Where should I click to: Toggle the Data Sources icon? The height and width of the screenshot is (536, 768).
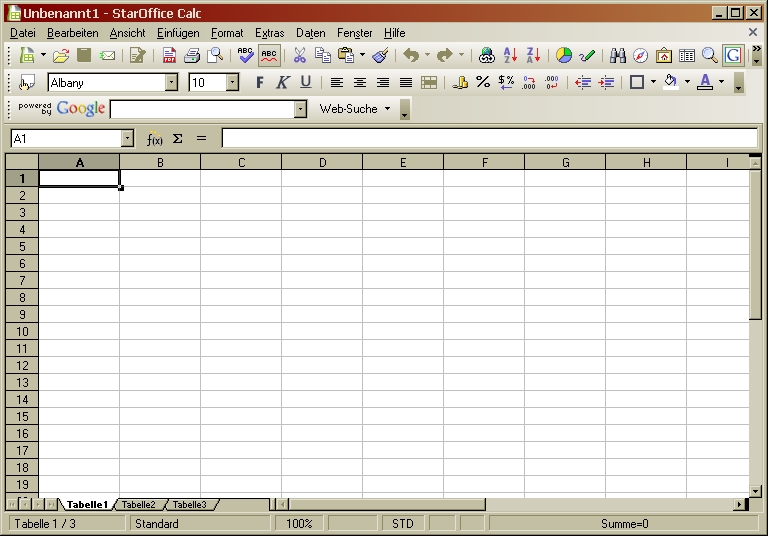click(x=687, y=55)
